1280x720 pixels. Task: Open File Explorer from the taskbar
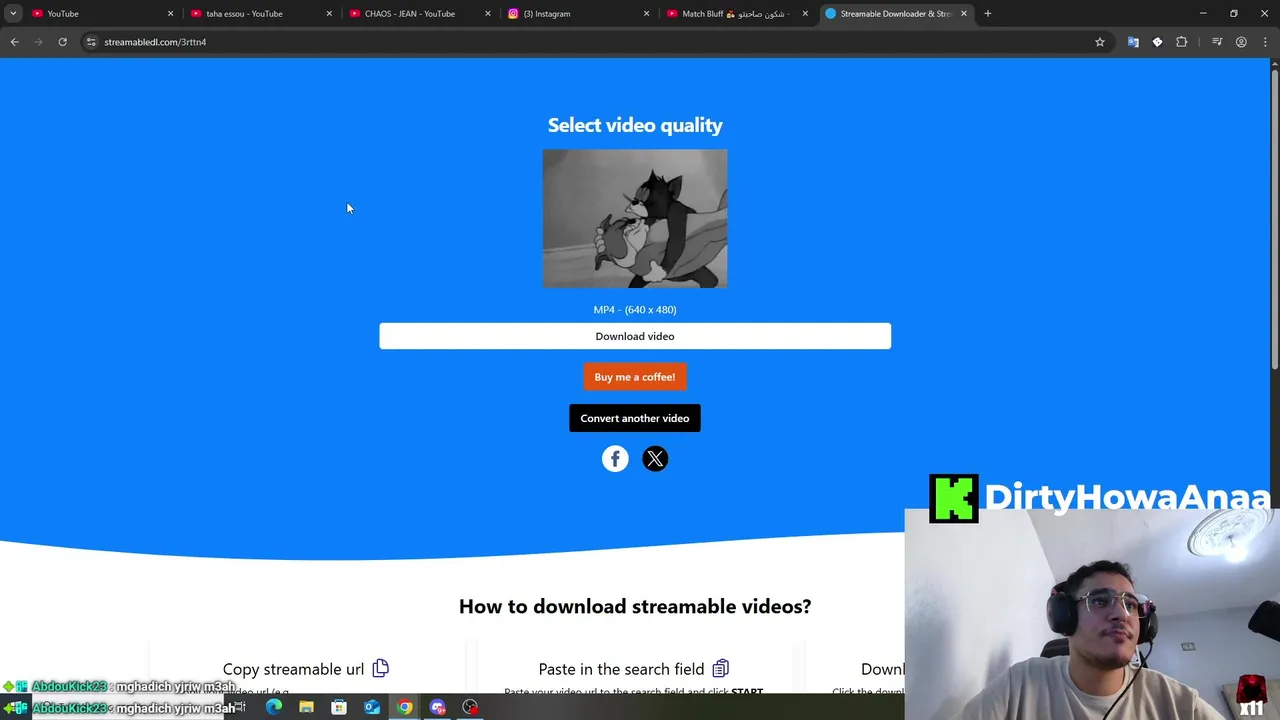306,707
